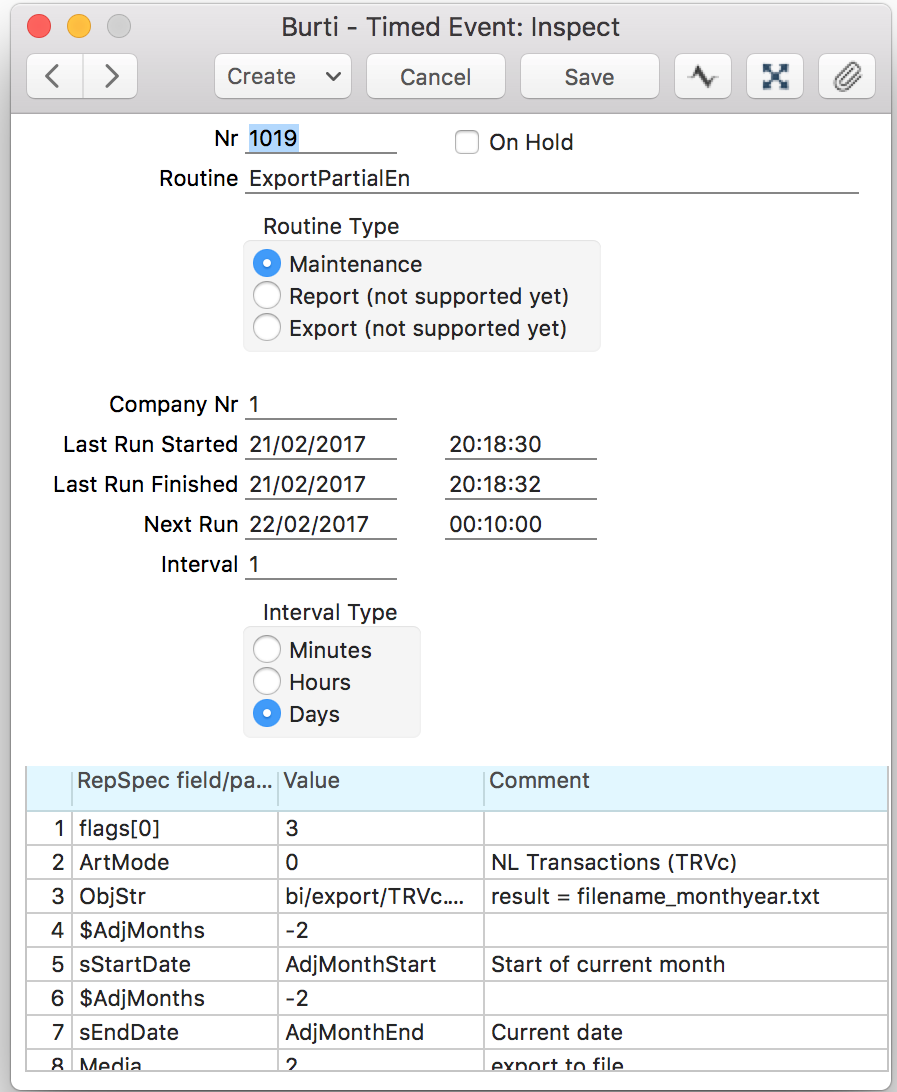Go to the previous record arrow

55,77
